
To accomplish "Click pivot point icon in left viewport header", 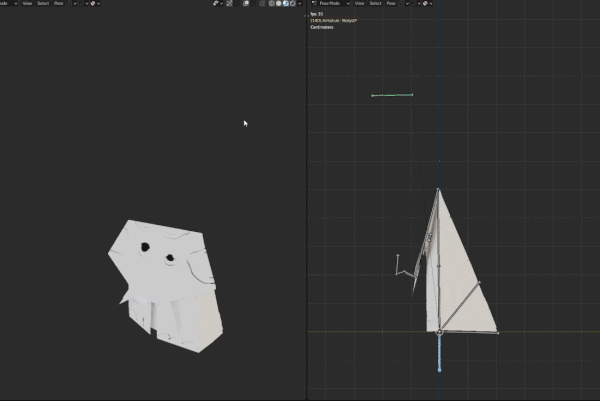I will point(71,3).
